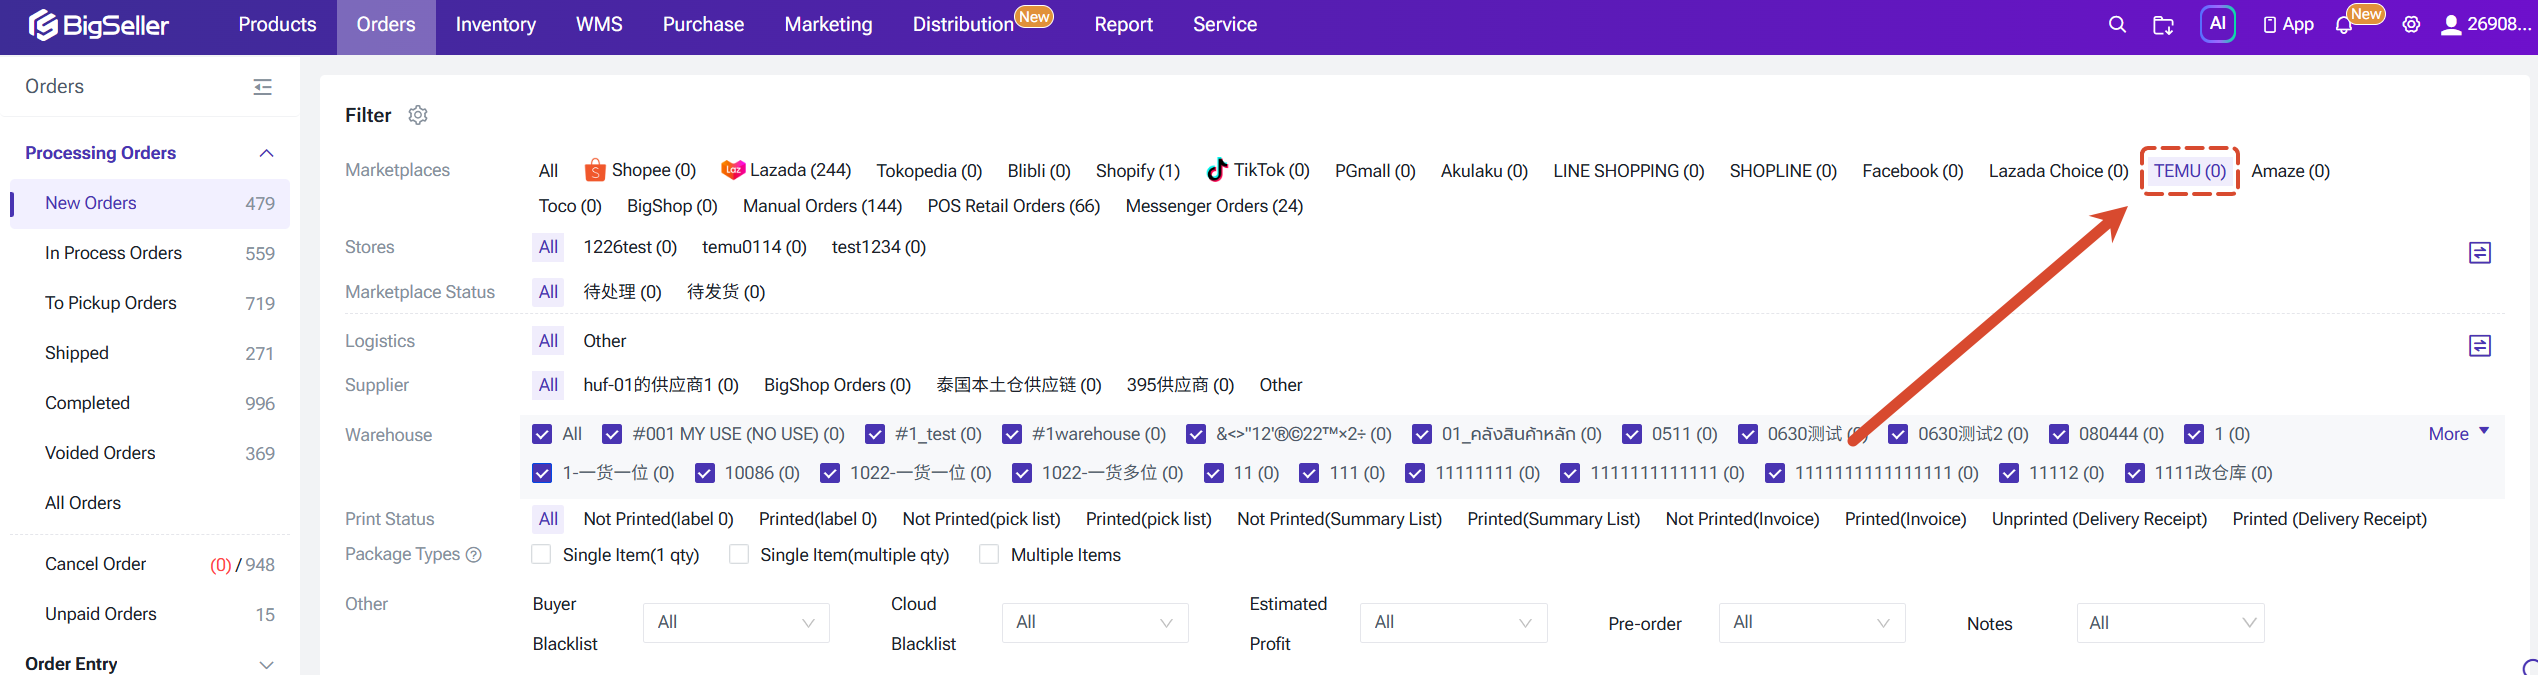
Task: Filter by POS Retail Orders (66)
Action: tap(1014, 206)
